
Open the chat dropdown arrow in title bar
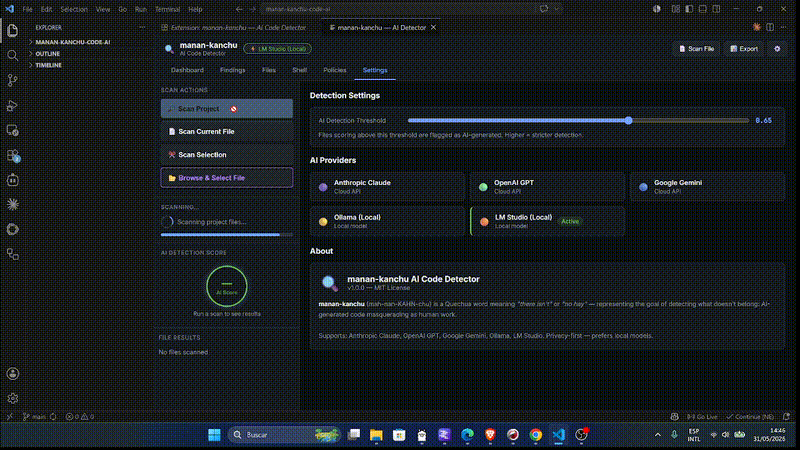(557, 9)
